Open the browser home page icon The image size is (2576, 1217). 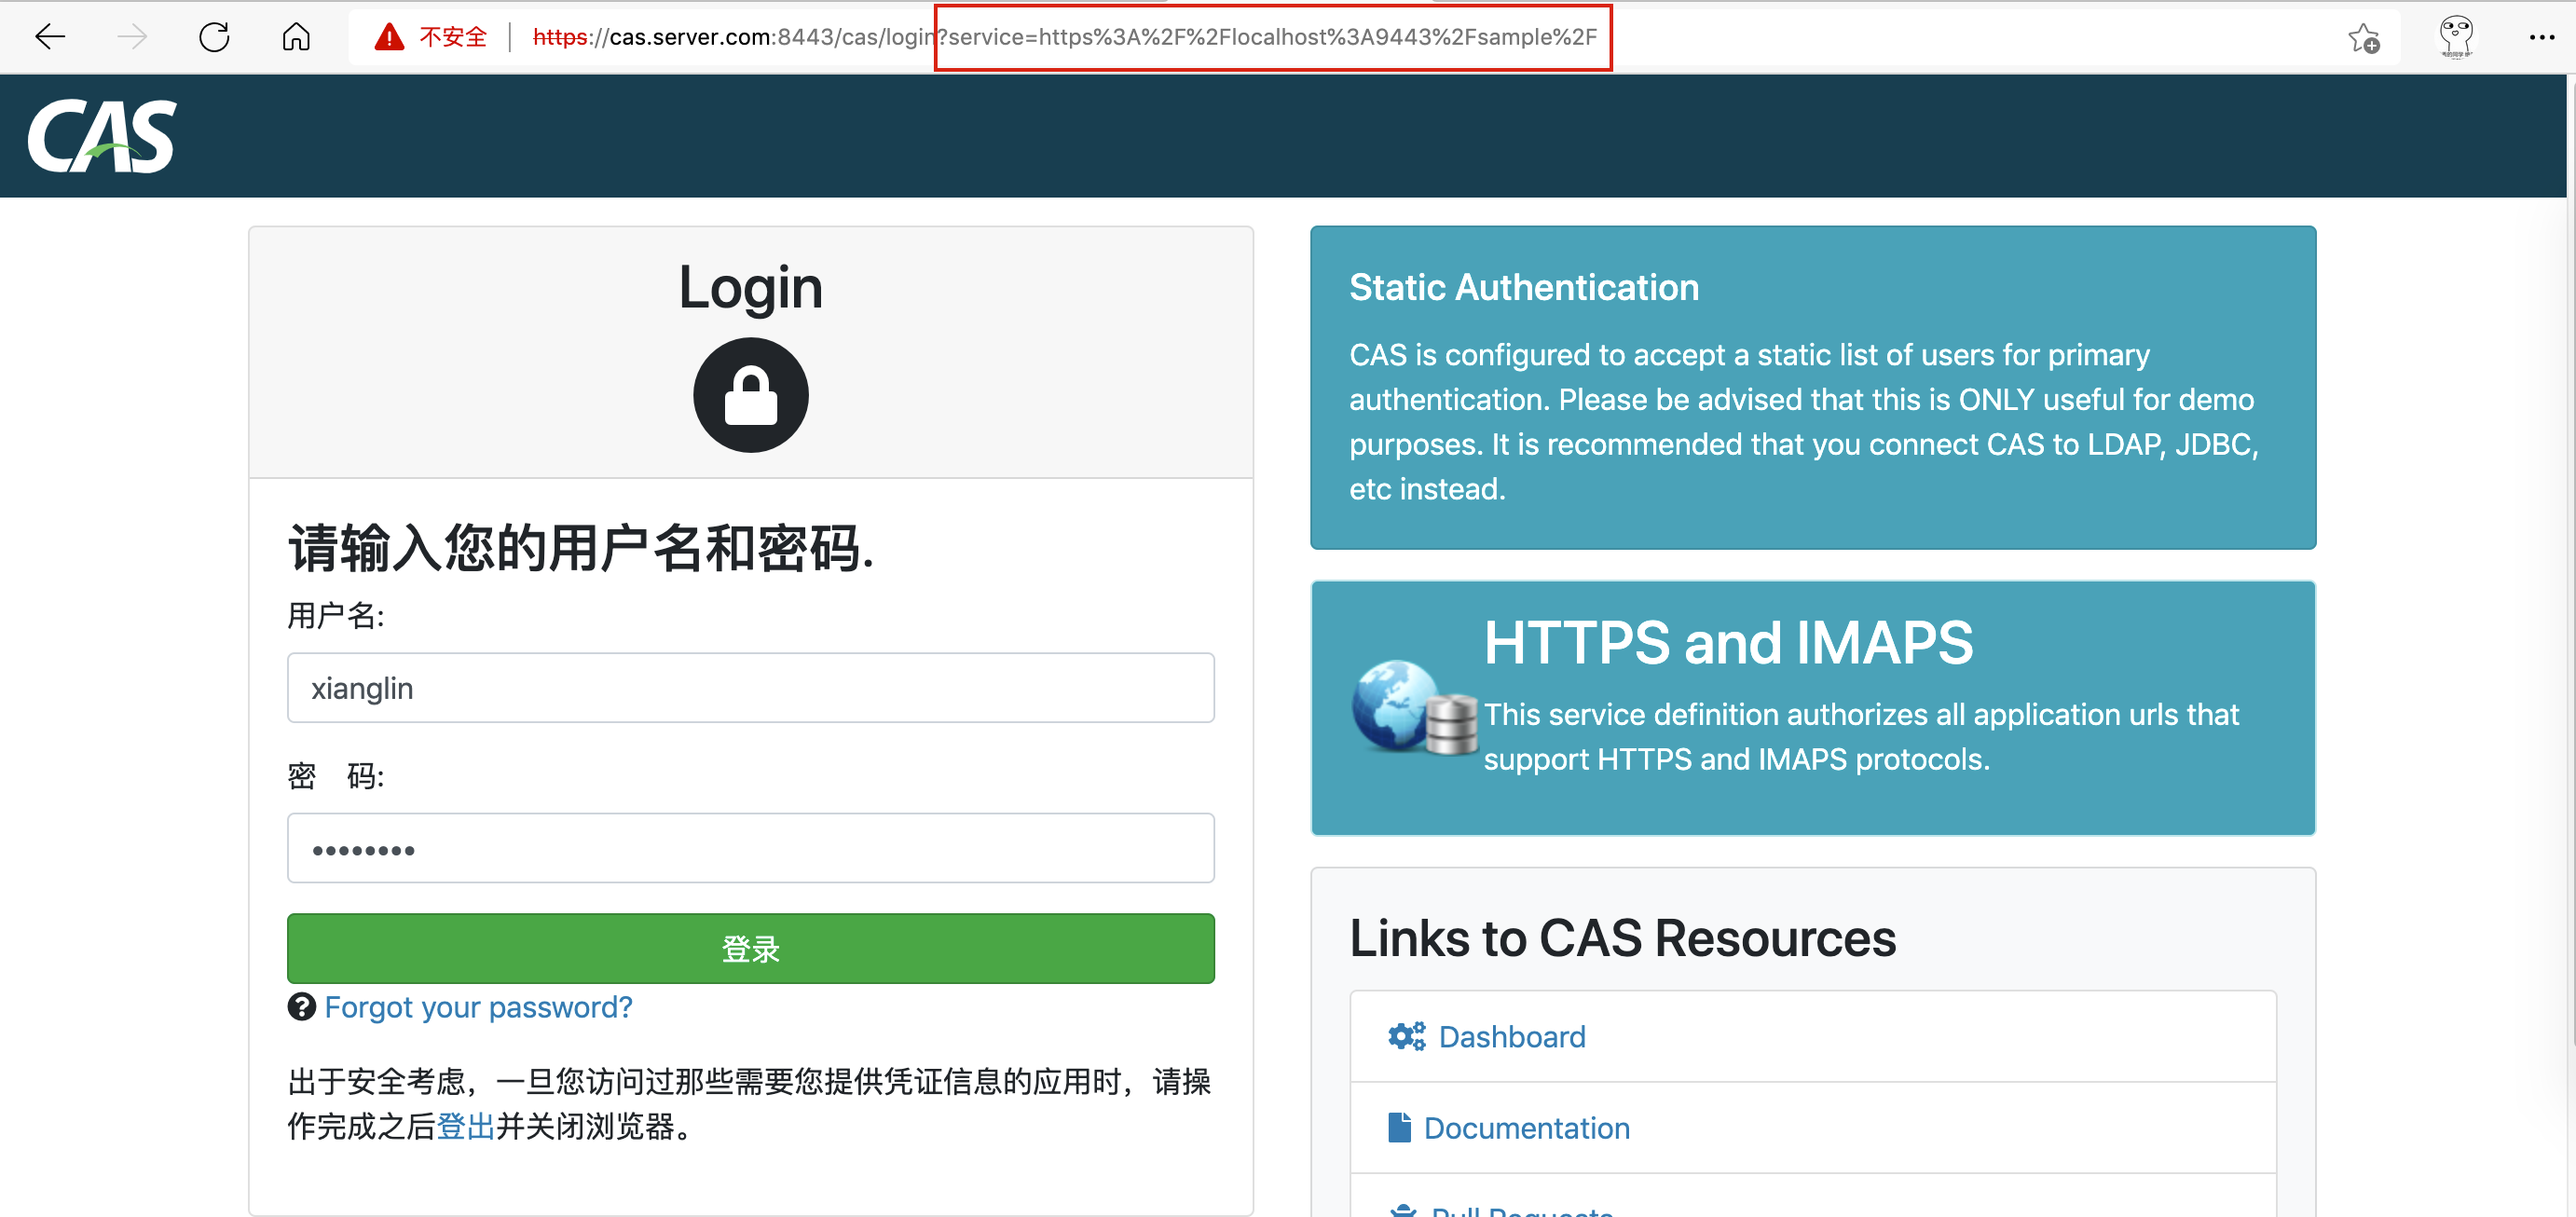pyautogui.click(x=296, y=37)
